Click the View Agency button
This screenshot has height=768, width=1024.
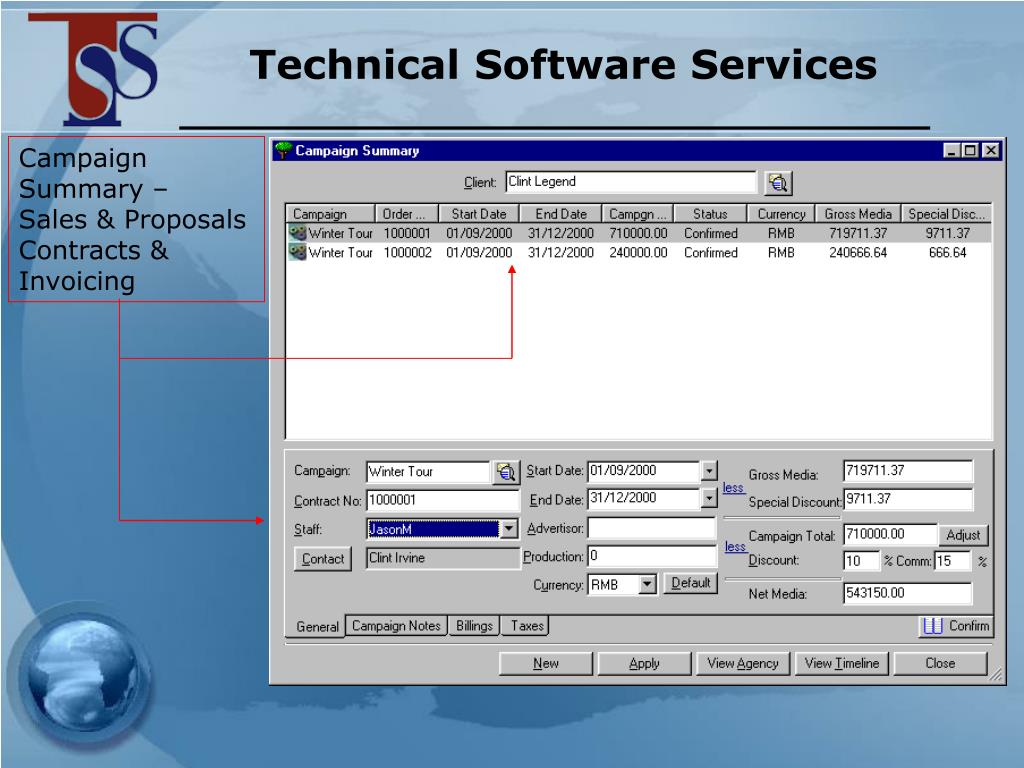pos(743,663)
